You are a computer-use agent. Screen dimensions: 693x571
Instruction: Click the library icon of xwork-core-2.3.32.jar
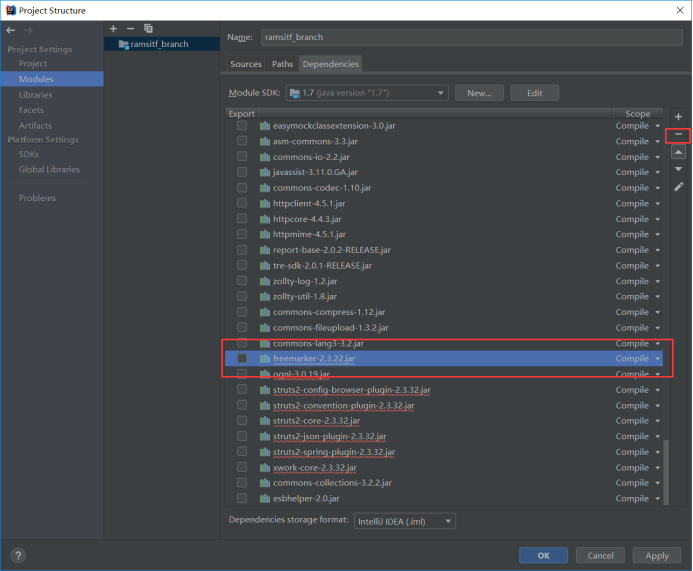pyautogui.click(x=265, y=468)
